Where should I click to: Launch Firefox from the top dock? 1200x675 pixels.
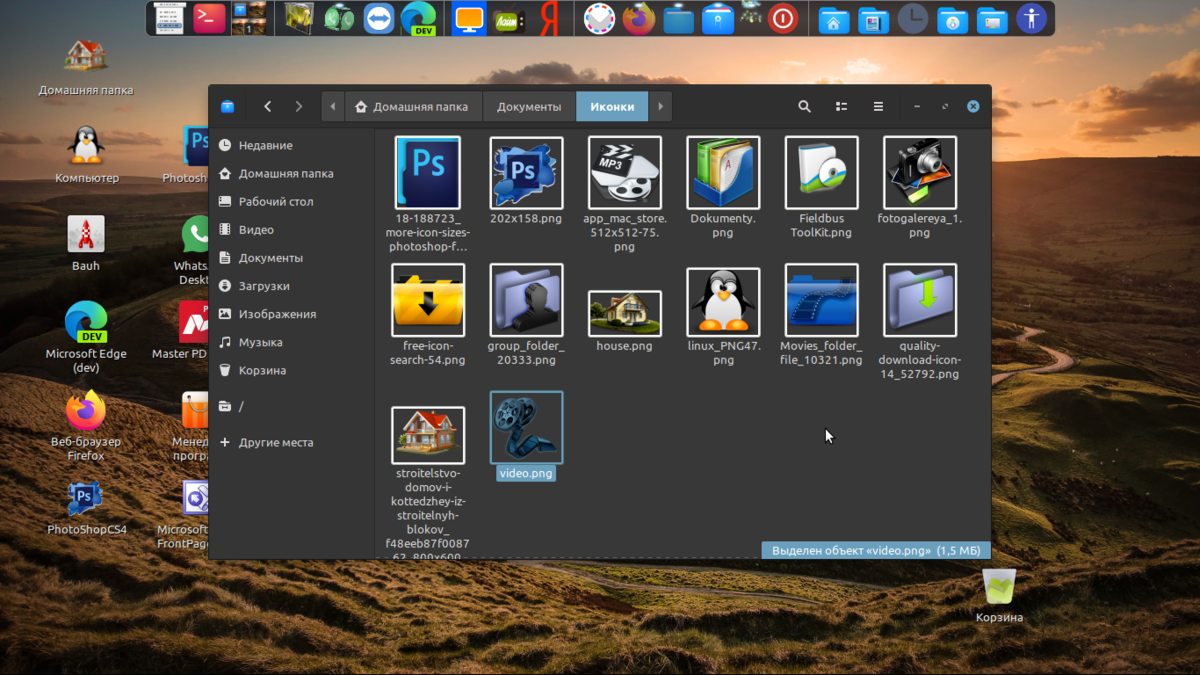pyautogui.click(x=638, y=18)
